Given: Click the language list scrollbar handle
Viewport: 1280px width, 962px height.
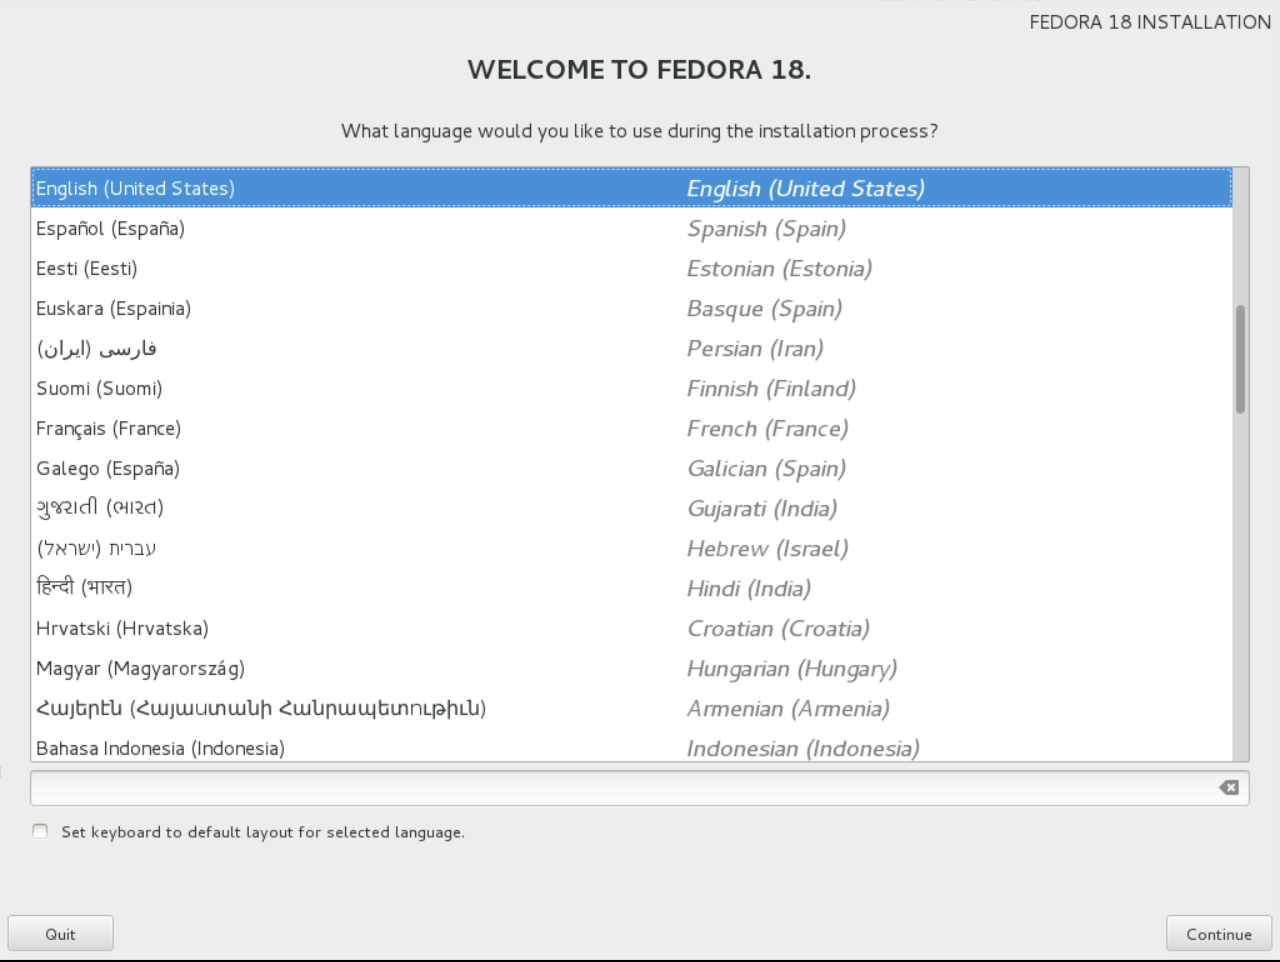Looking at the screenshot, I should tap(1240, 359).
